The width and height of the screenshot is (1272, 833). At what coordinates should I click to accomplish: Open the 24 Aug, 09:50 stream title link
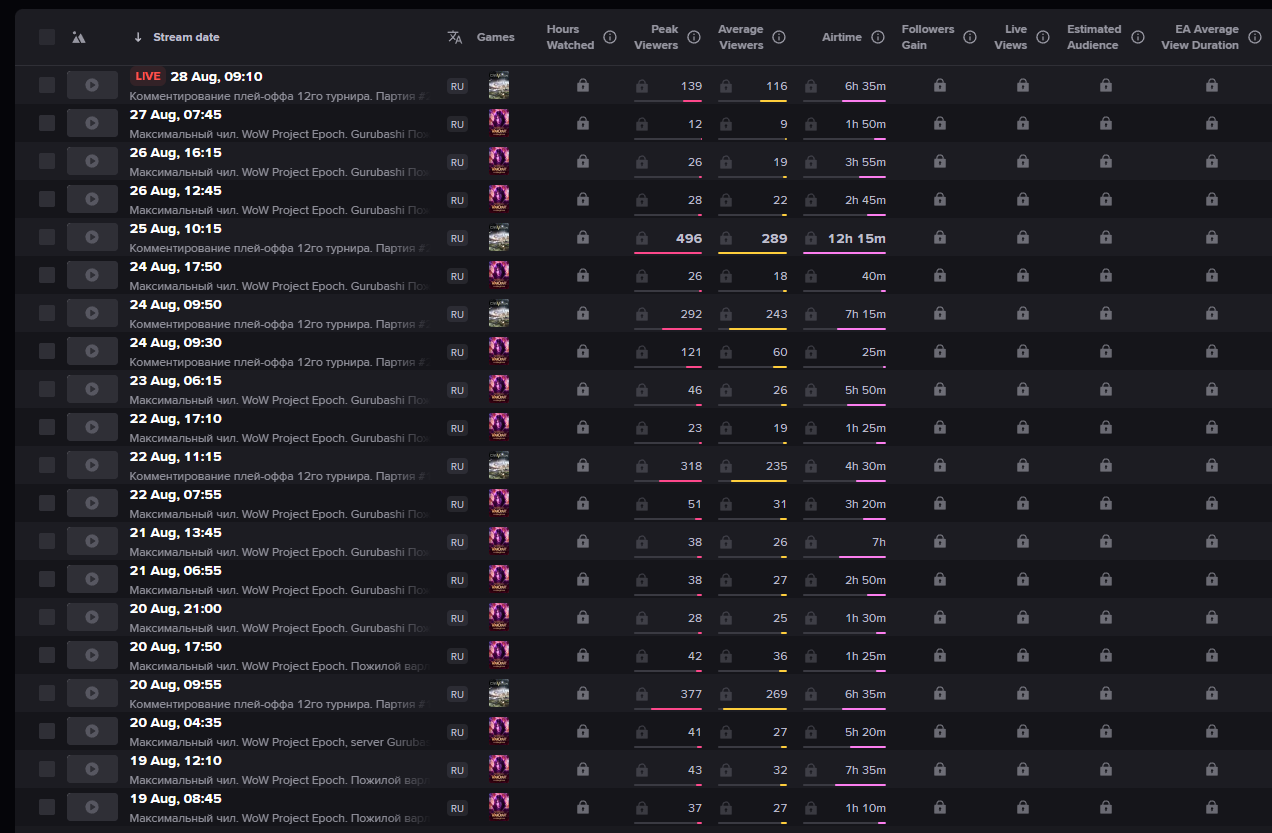[x=280, y=324]
